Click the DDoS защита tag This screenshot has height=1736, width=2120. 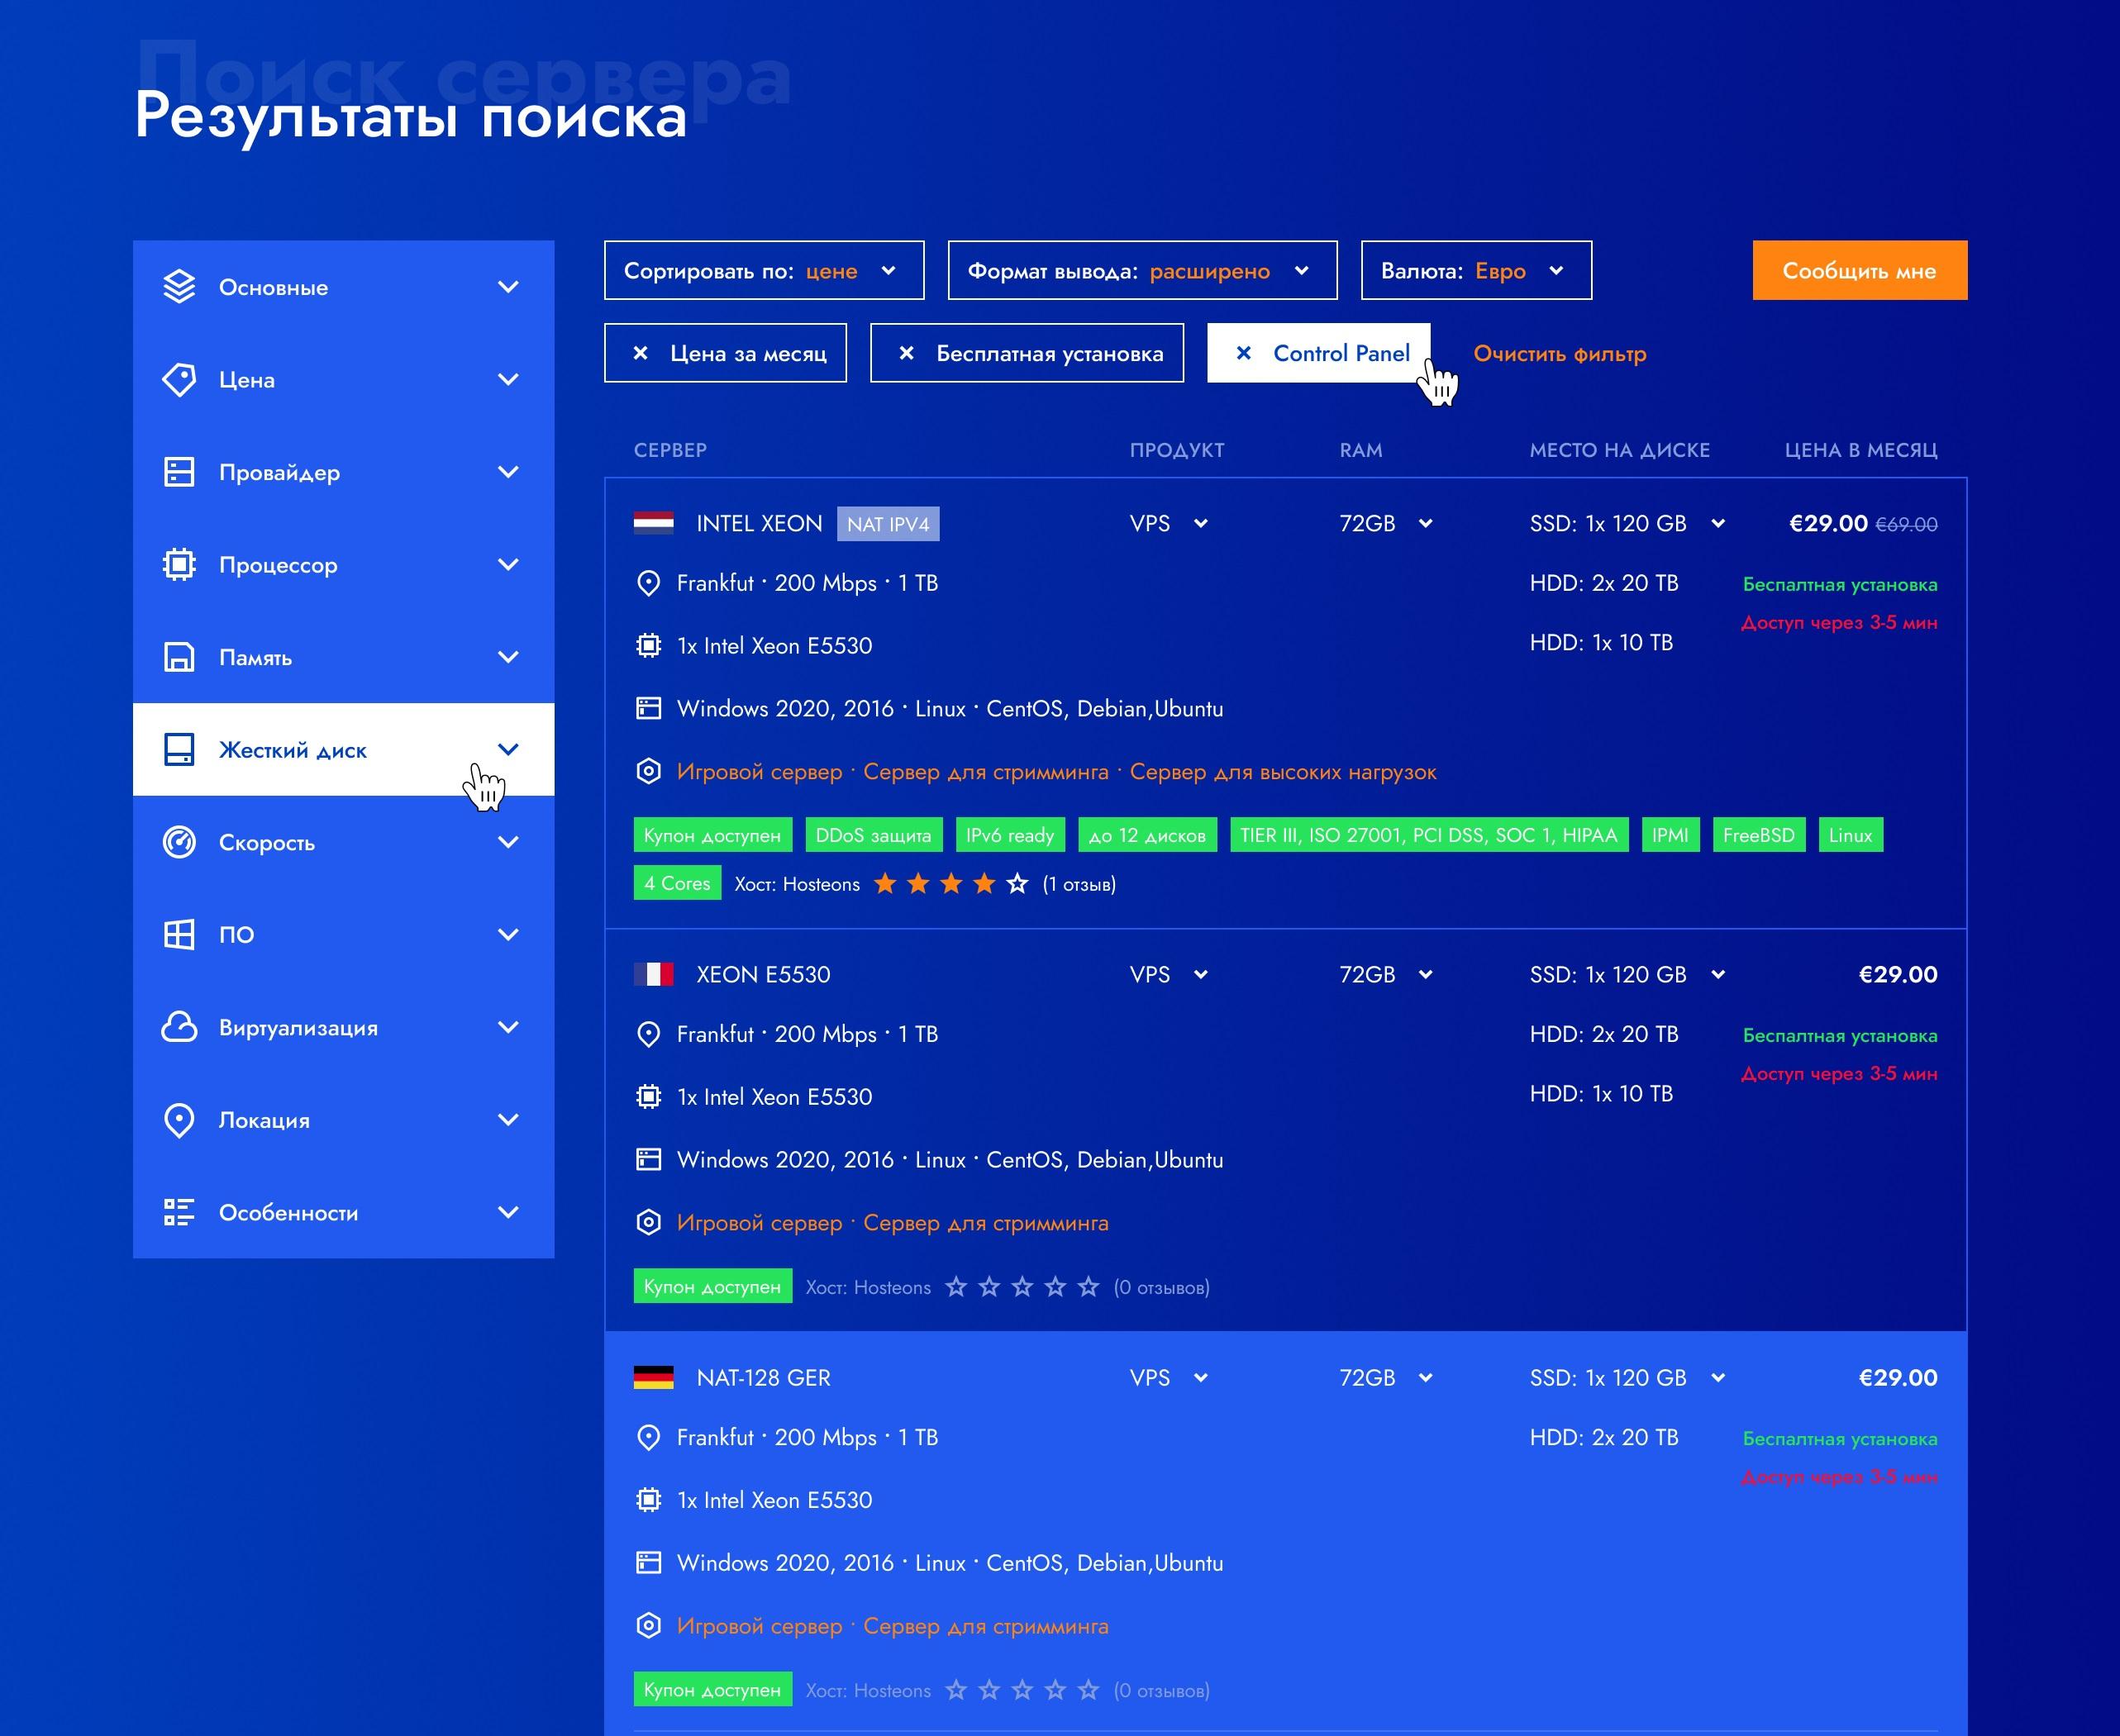click(x=873, y=835)
